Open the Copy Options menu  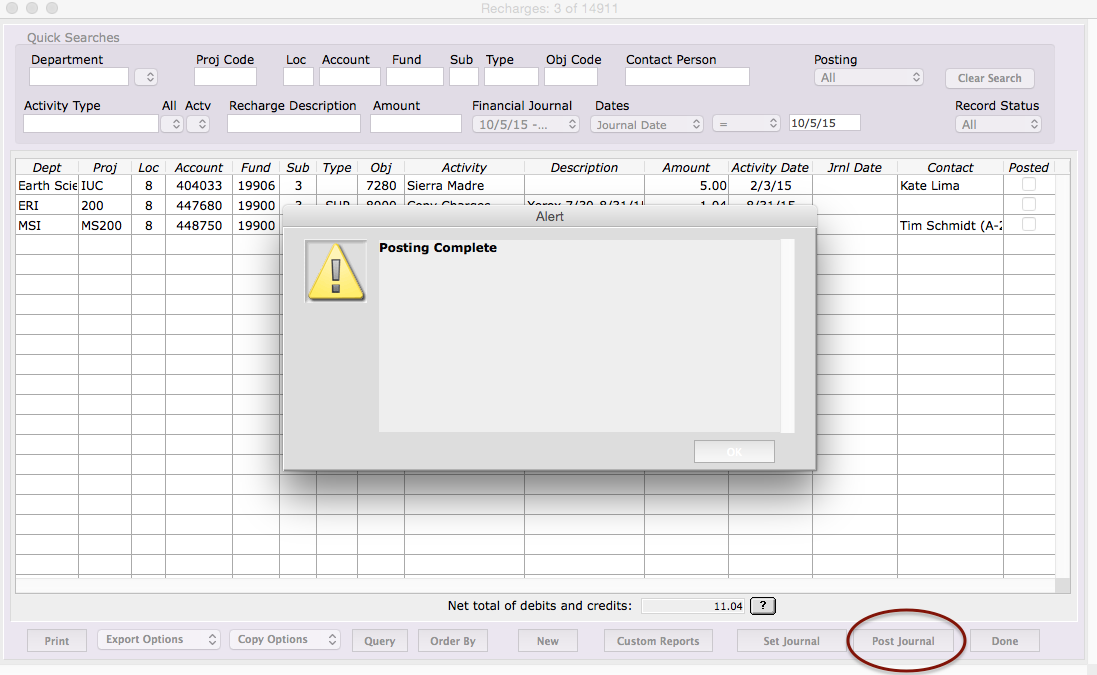pos(285,640)
